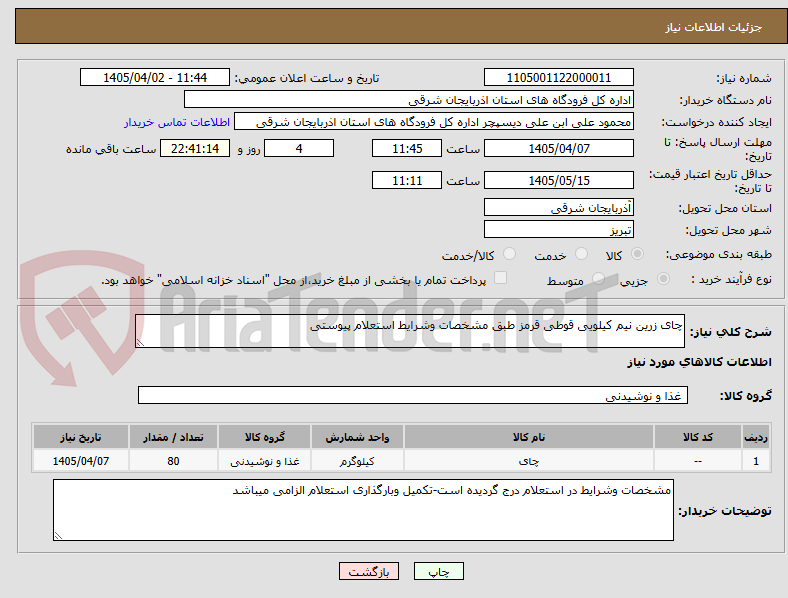Click the توضیحات خریدار notes textarea

click(363, 510)
